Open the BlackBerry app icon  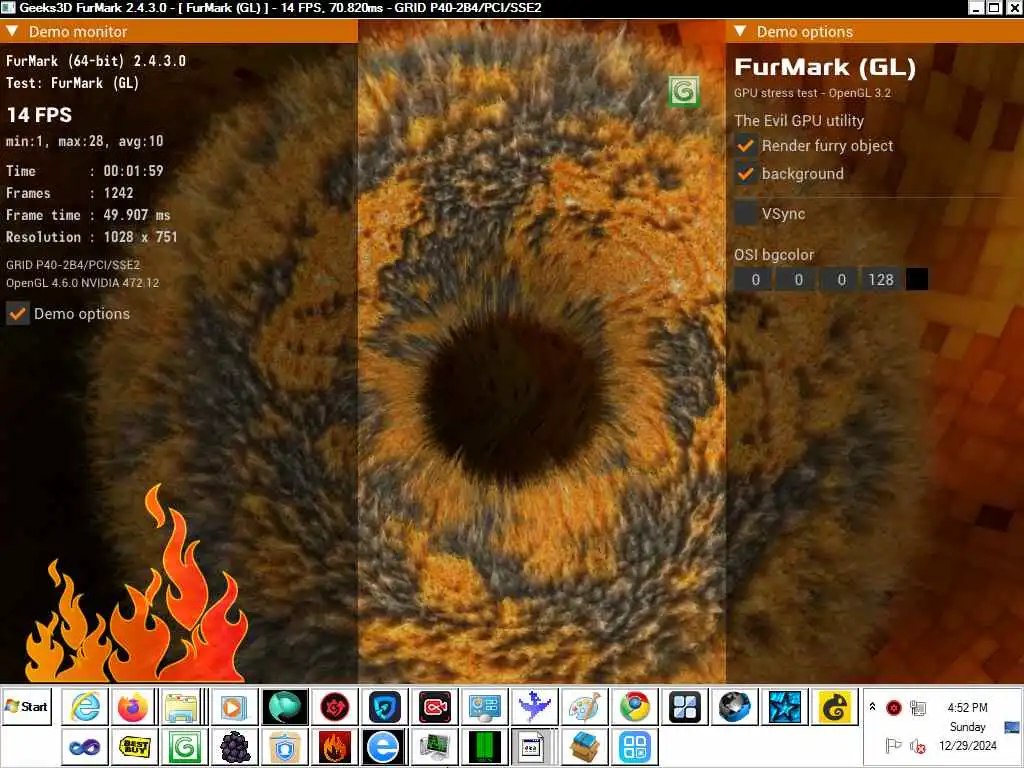[x=235, y=746]
